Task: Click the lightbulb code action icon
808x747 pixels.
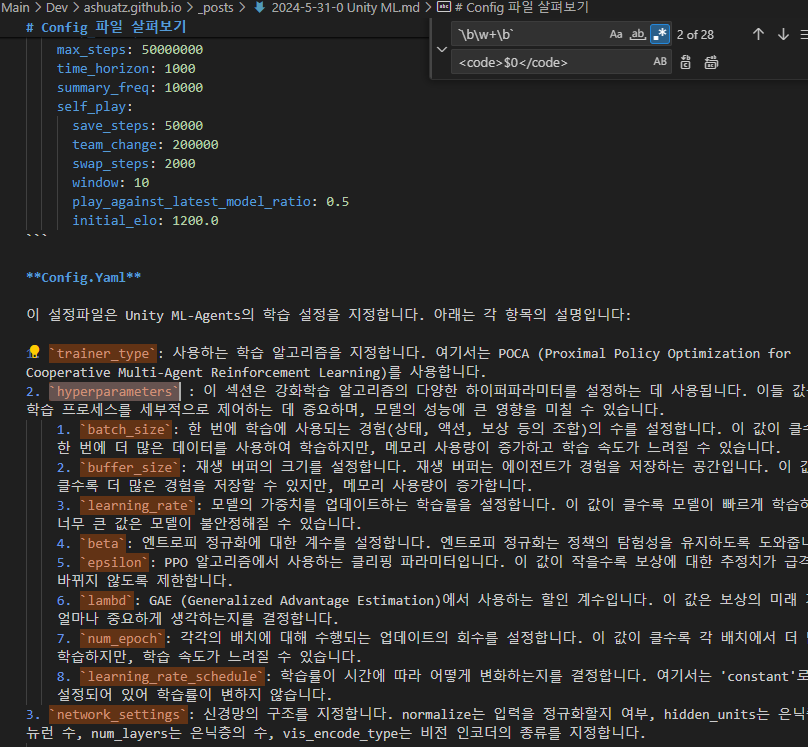Action: point(33,353)
